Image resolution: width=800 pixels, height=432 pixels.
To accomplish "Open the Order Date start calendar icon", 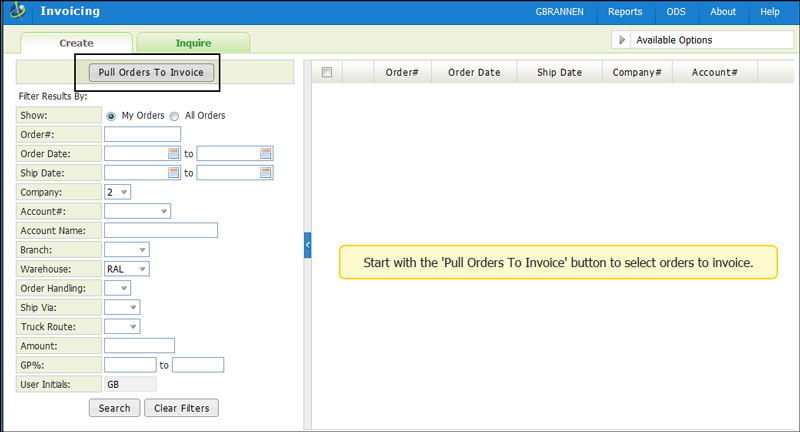I will 173,154.
